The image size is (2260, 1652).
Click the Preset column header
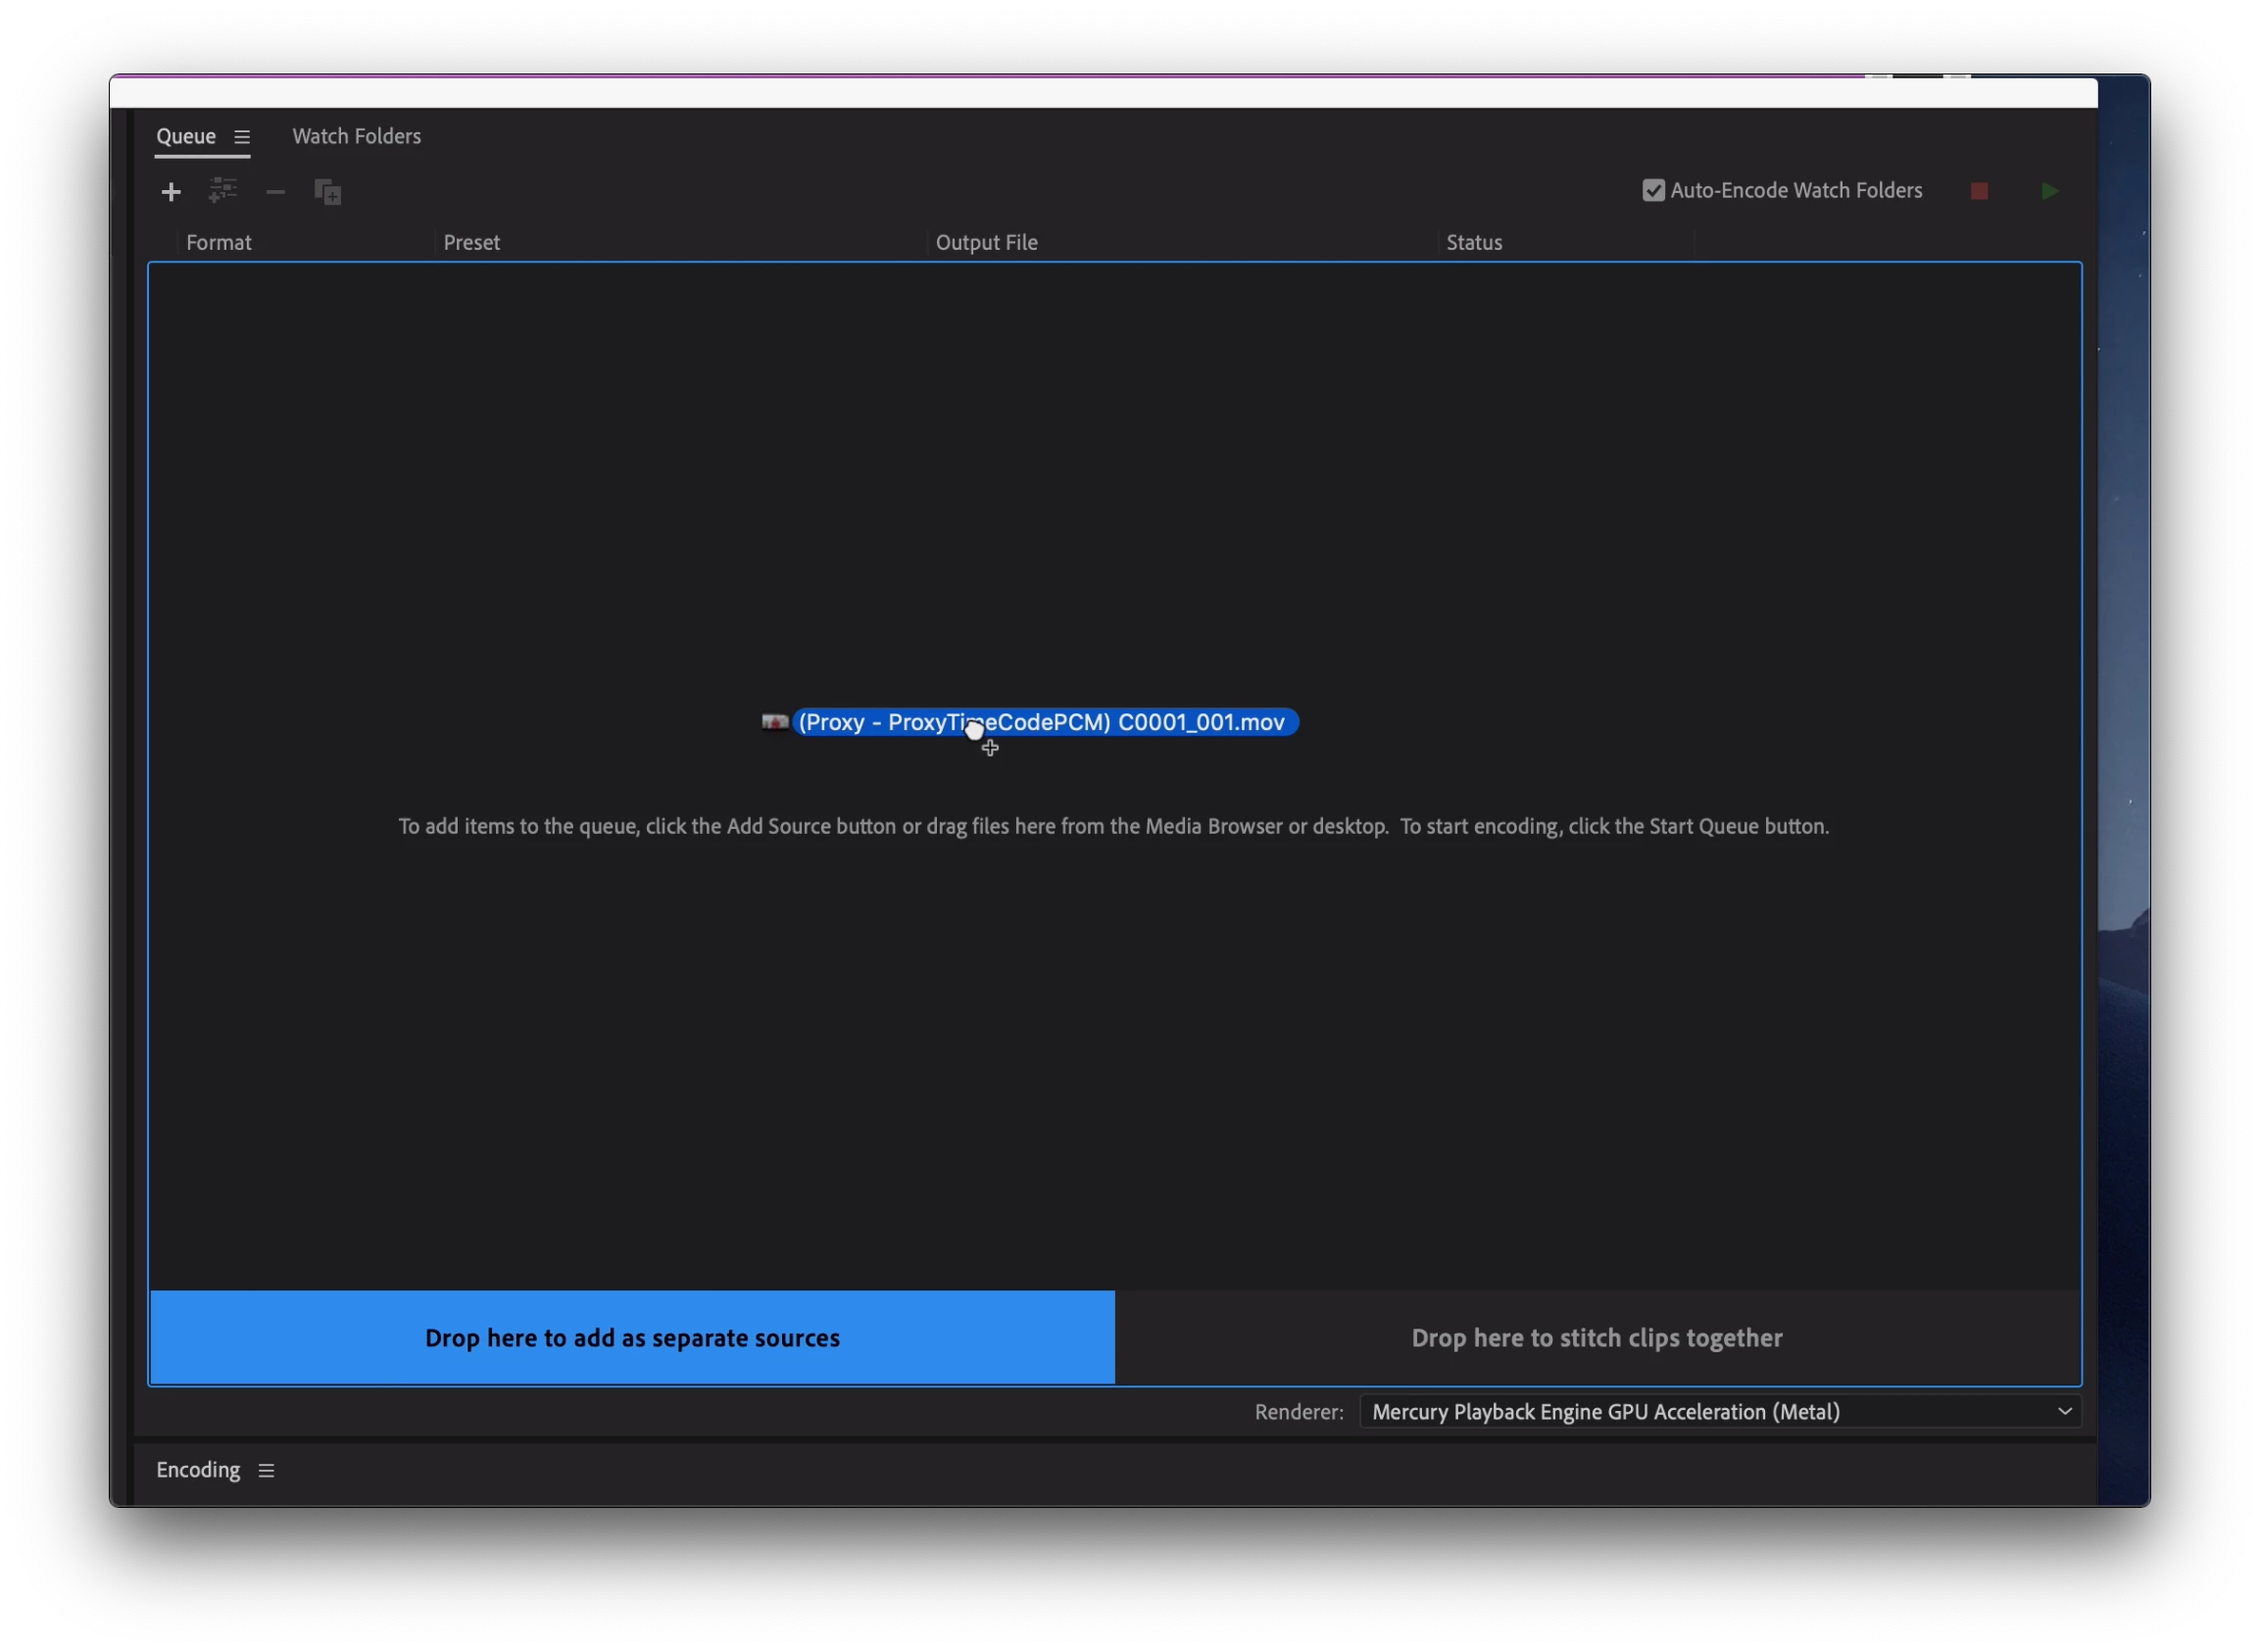point(471,242)
